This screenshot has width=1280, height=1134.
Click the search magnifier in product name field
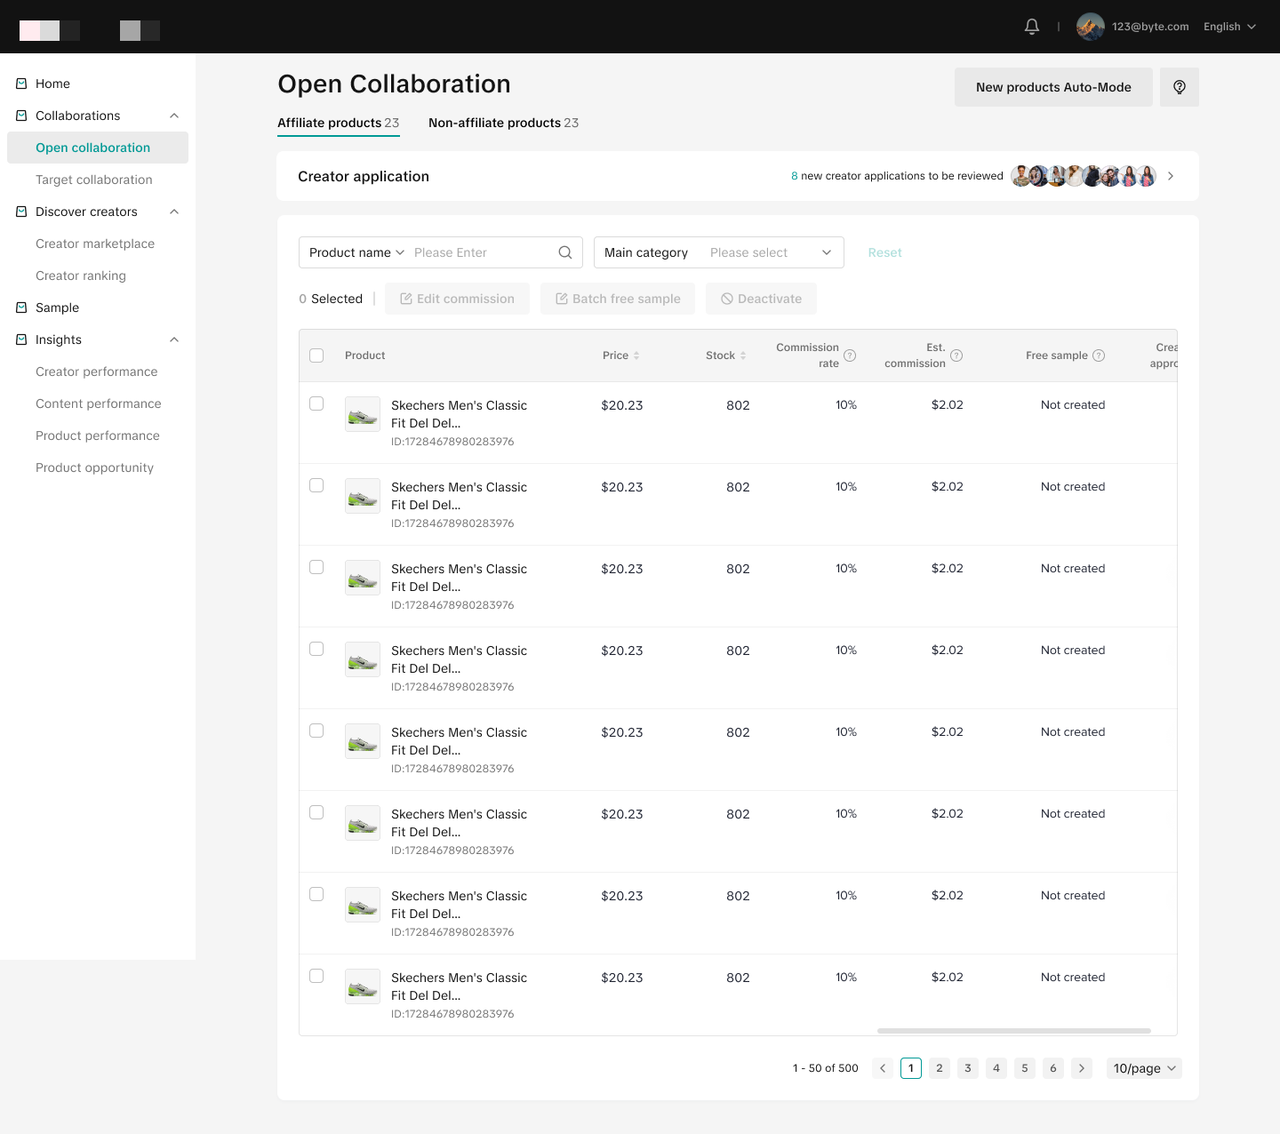pyautogui.click(x=565, y=253)
